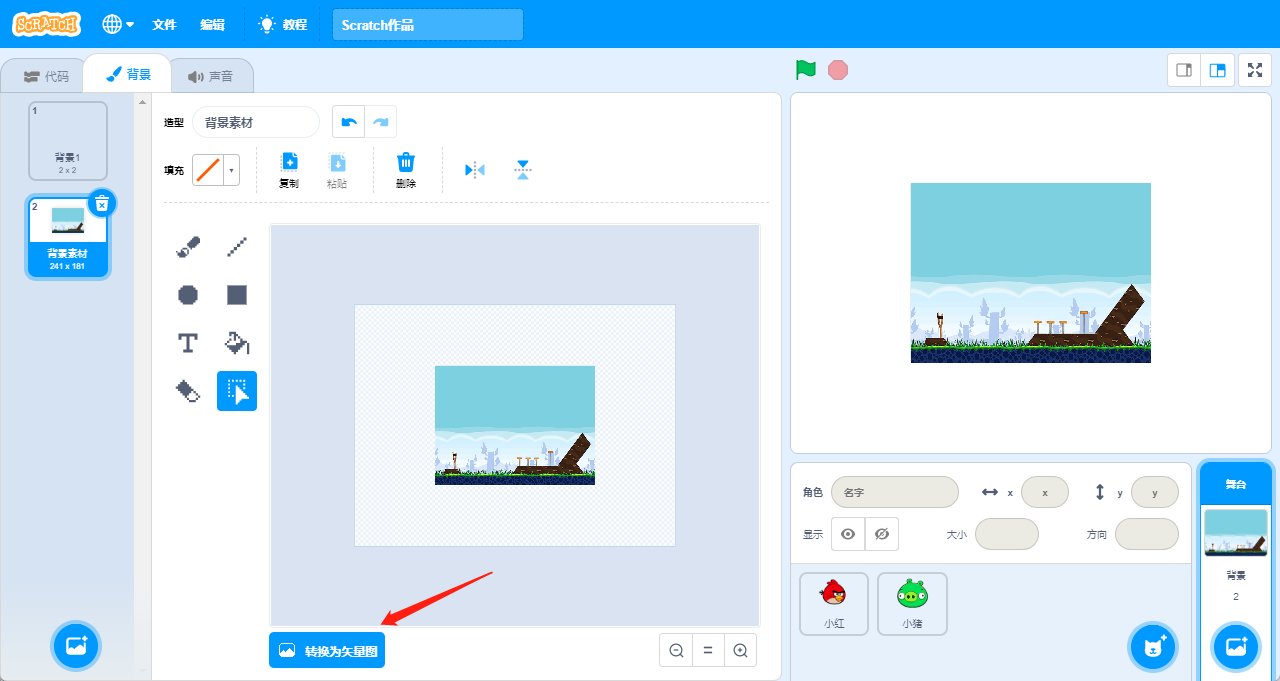Select backdrop thumbnail 背景1
The width and height of the screenshot is (1280, 681).
[68, 141]
